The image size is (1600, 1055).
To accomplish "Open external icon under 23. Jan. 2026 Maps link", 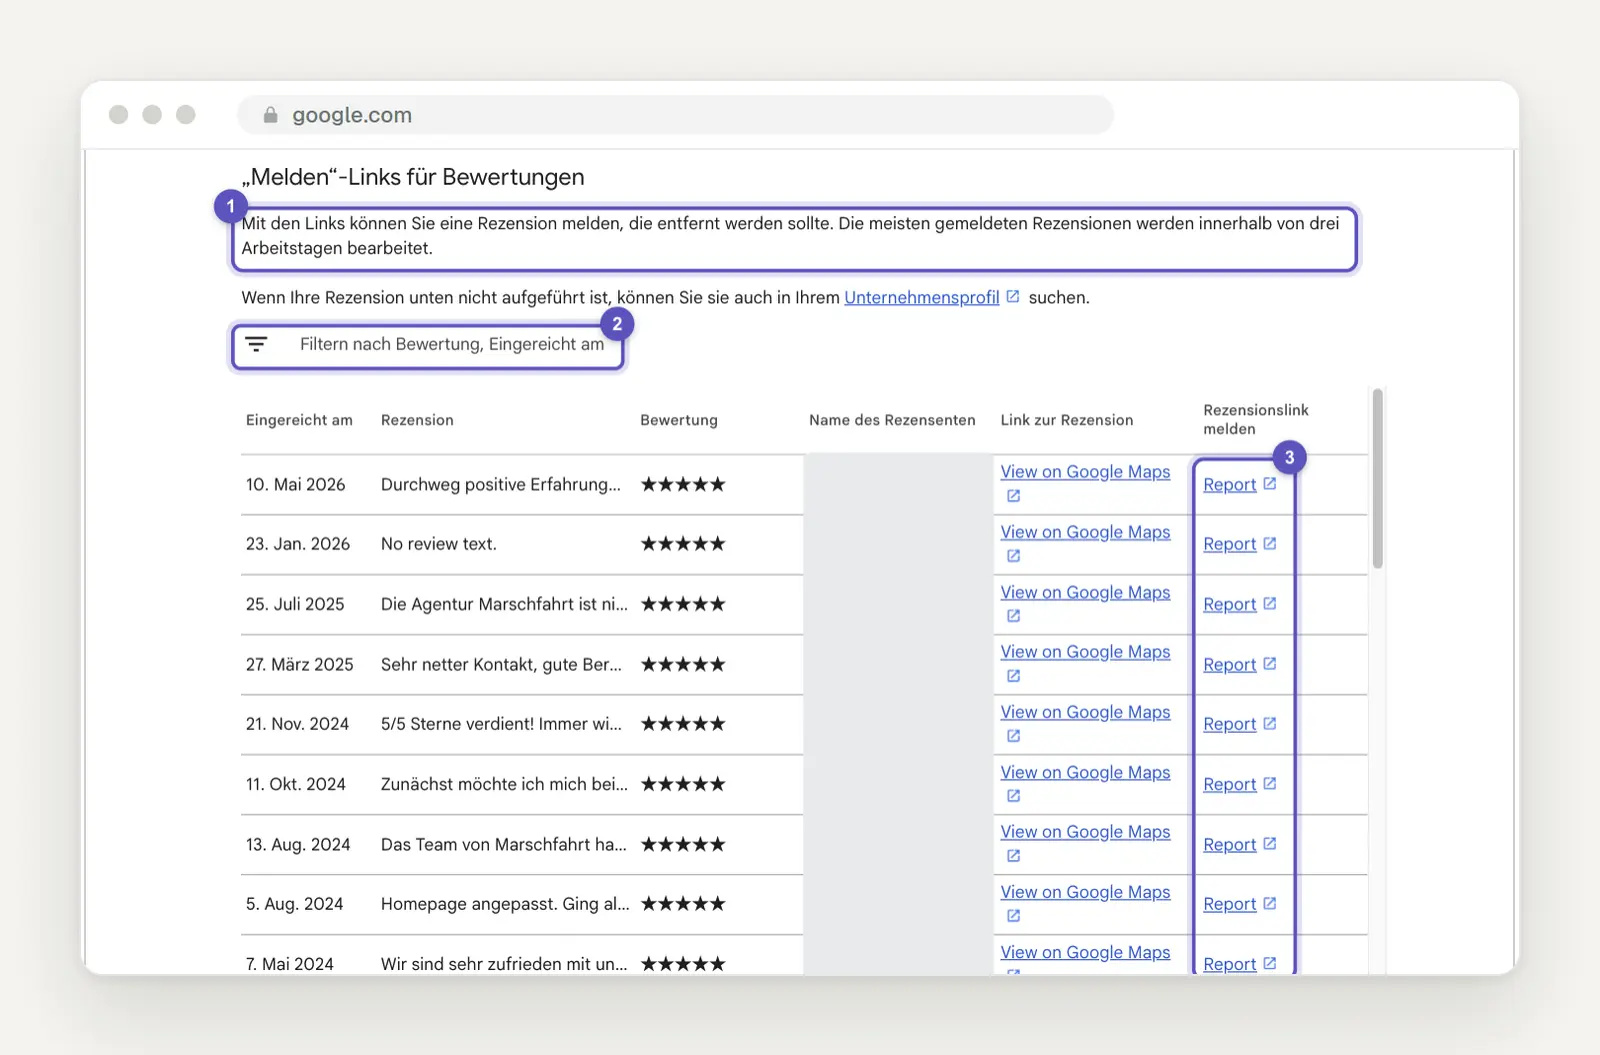I will click(x=1013, y=556).
